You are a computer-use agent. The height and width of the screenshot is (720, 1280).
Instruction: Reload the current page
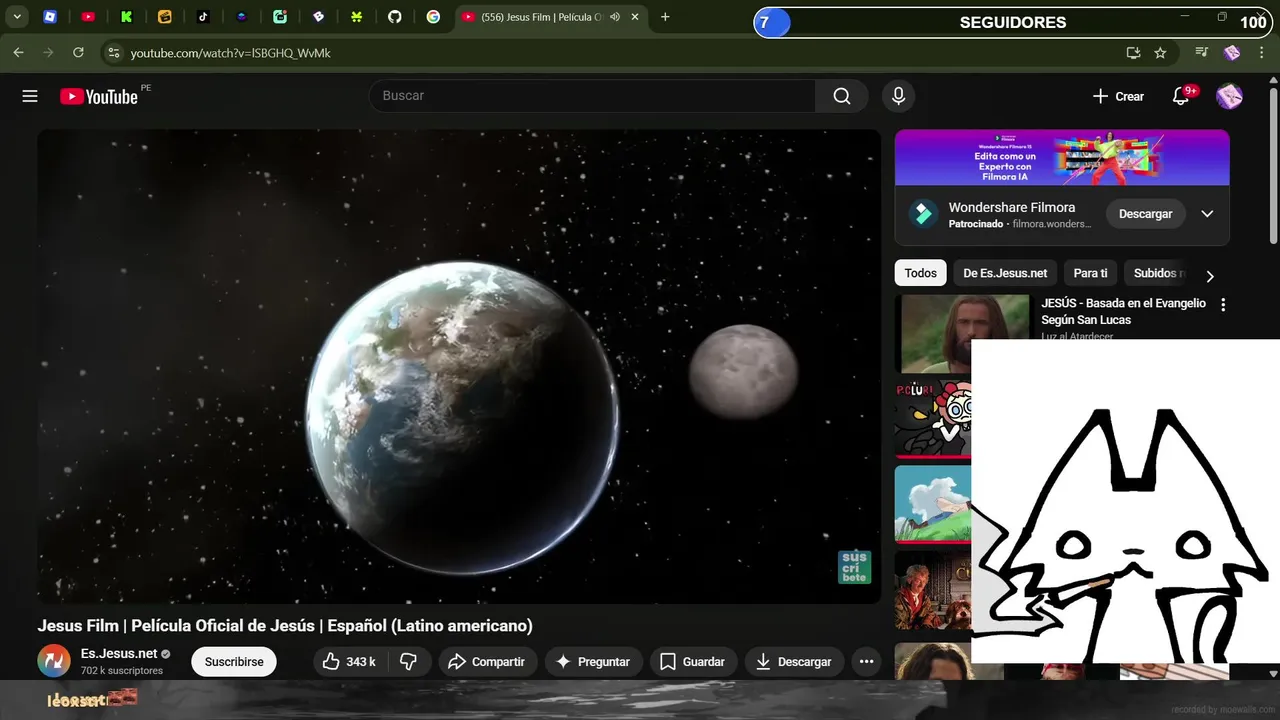pyautogui.click(x=78, y=52)
